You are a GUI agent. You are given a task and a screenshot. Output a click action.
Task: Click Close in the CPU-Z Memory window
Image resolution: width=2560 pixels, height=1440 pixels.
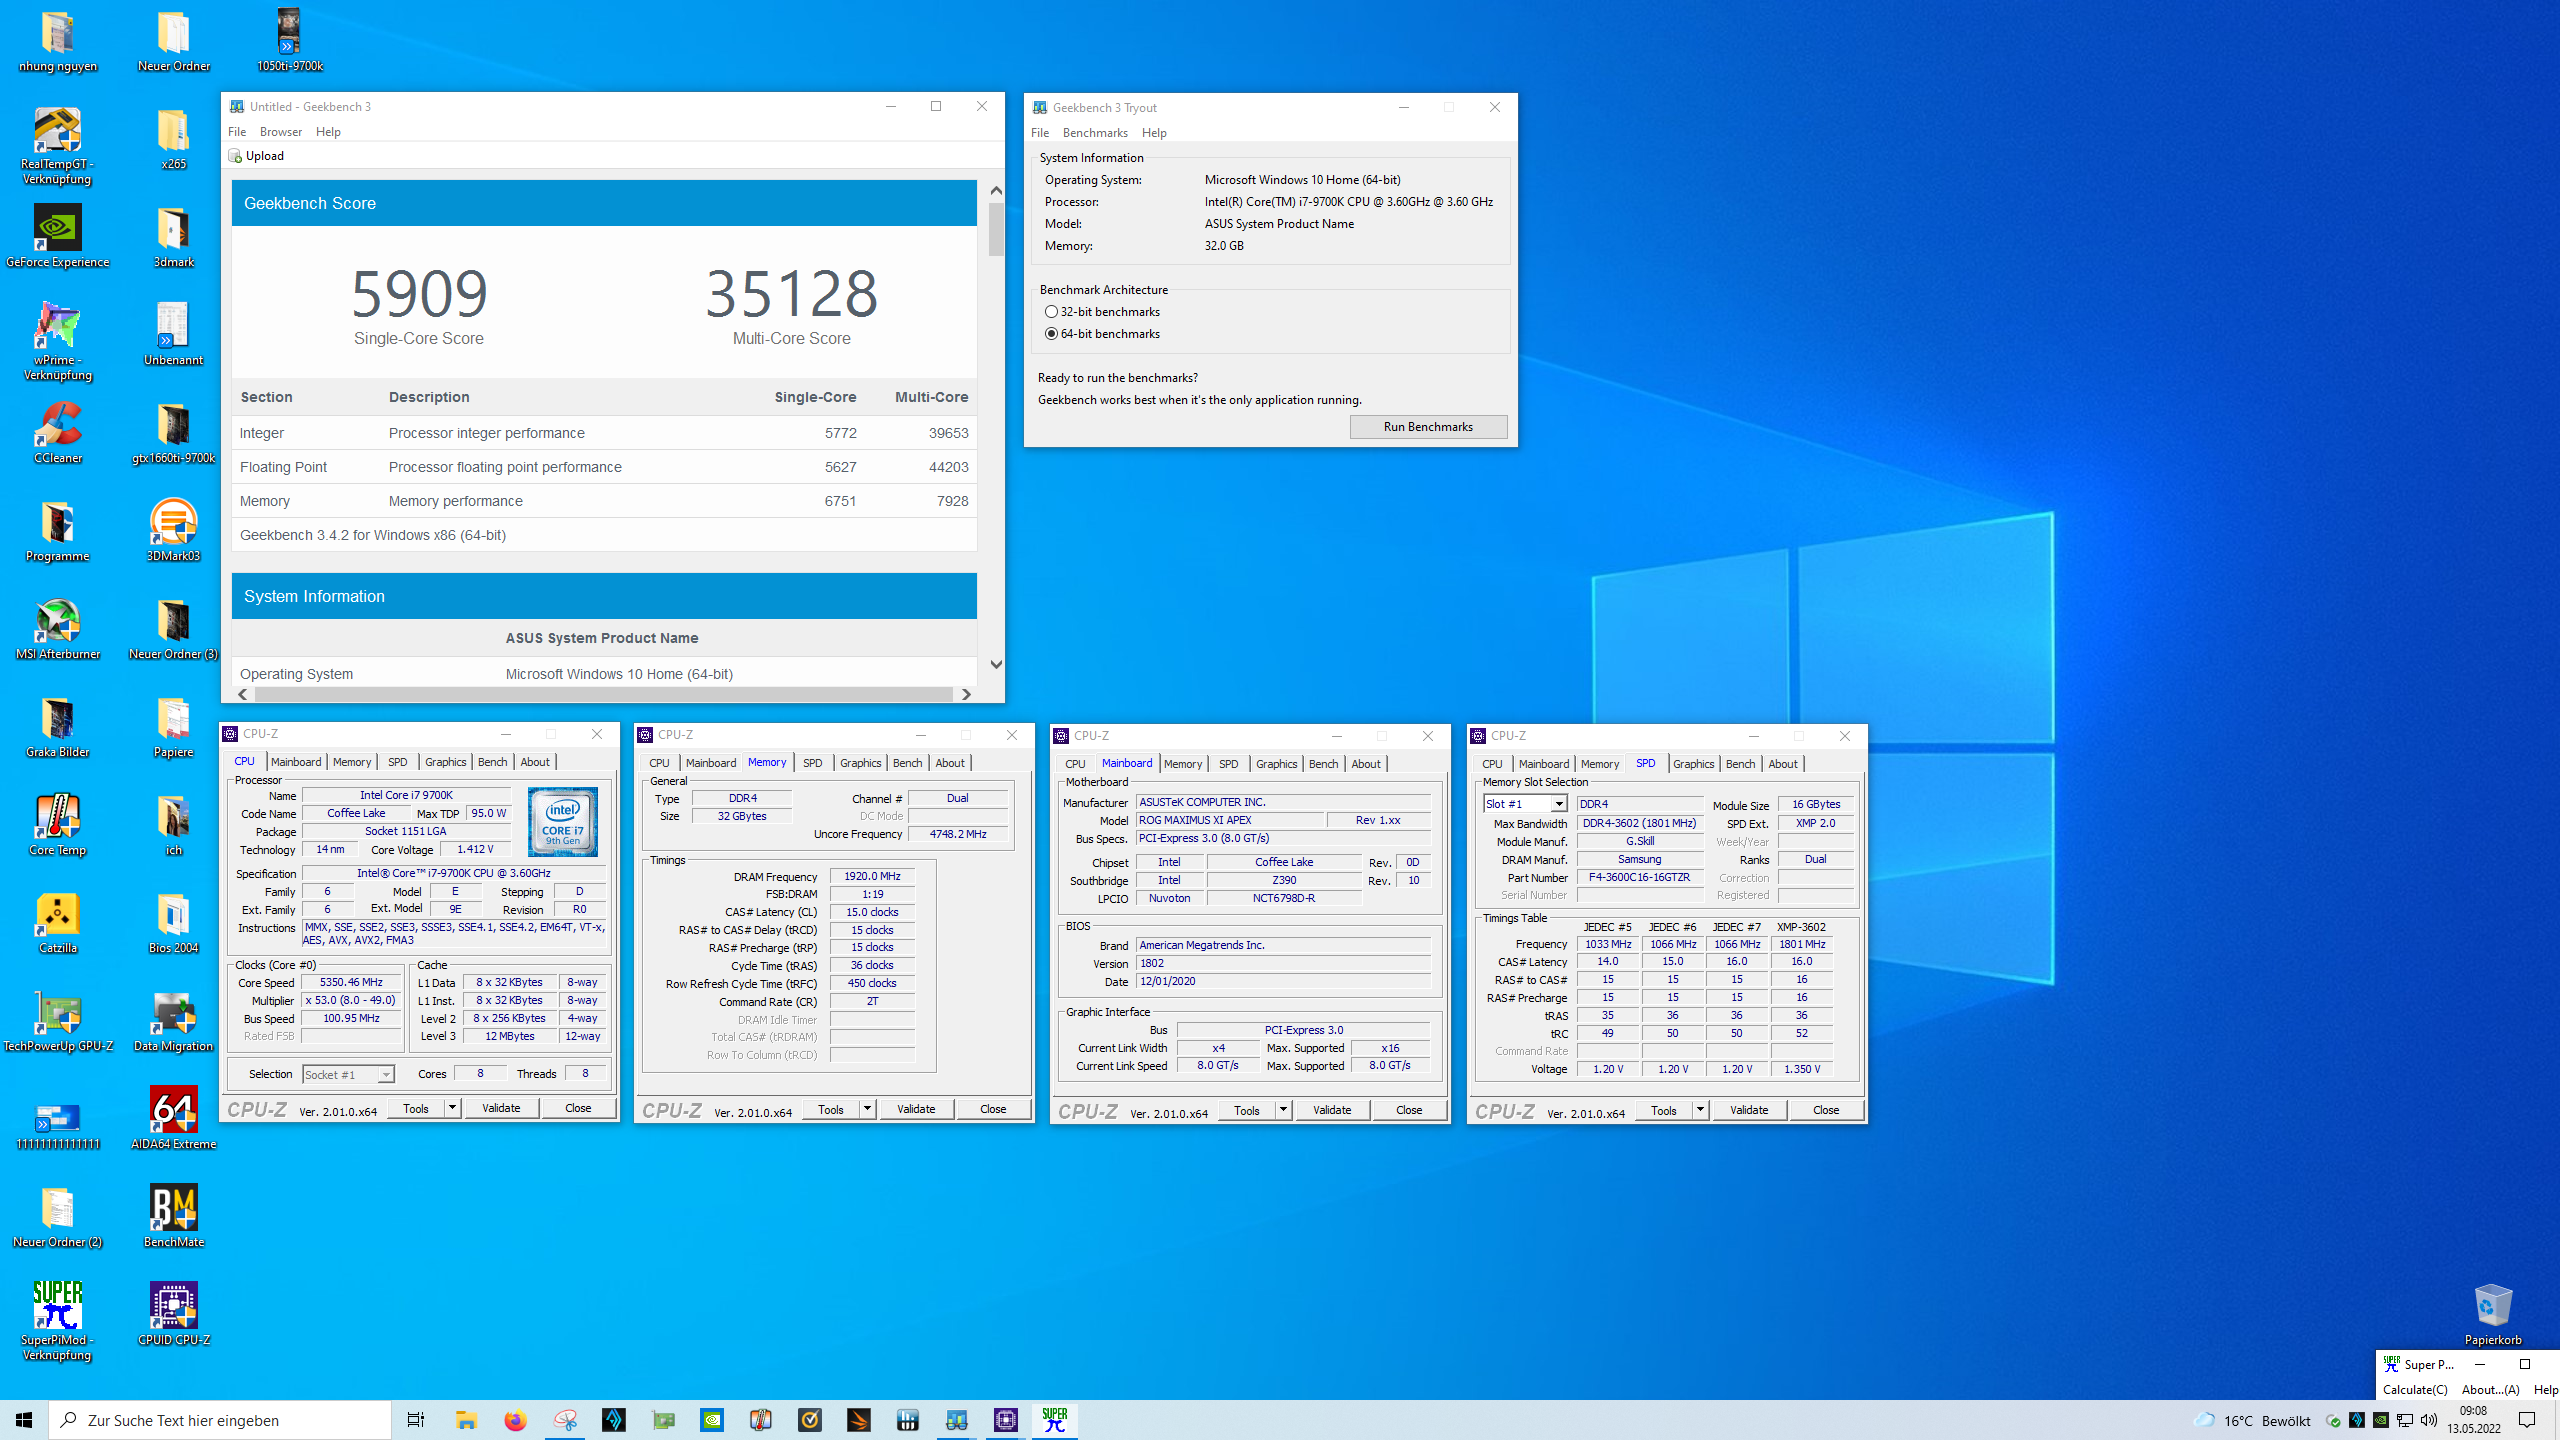click(x=993, y=1109)
